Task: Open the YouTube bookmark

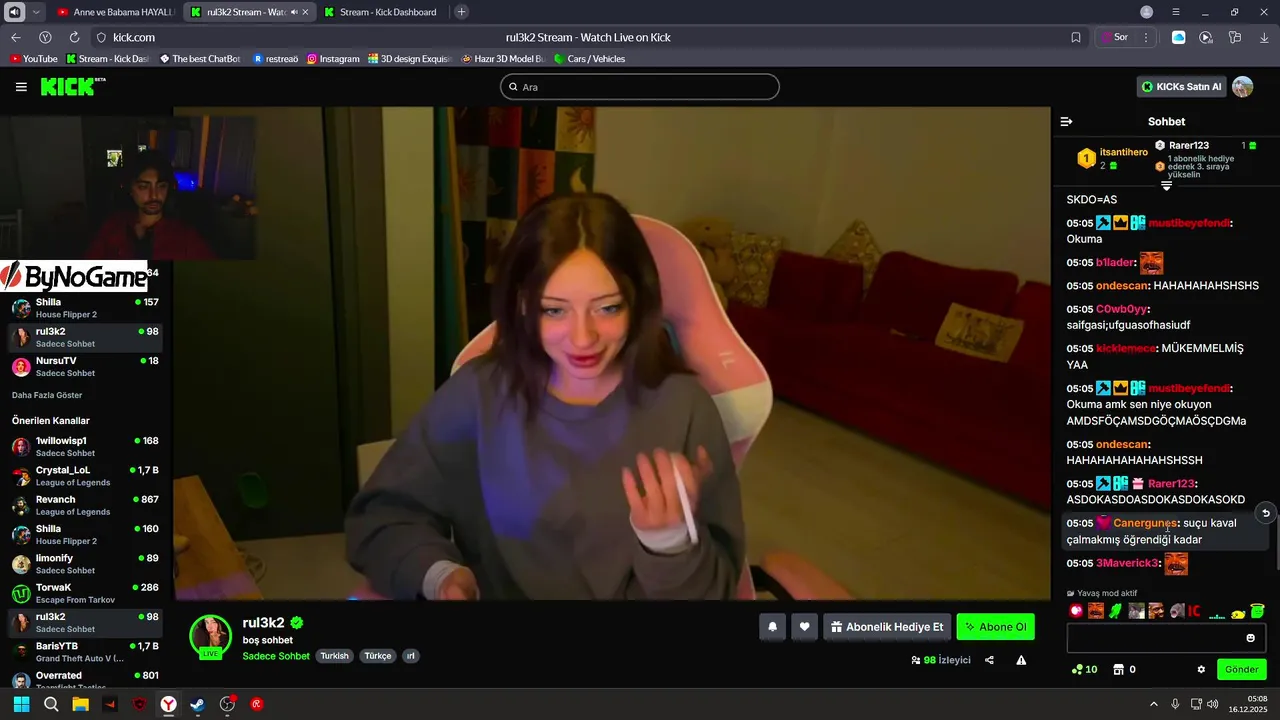Action: (x=34, y=59)
